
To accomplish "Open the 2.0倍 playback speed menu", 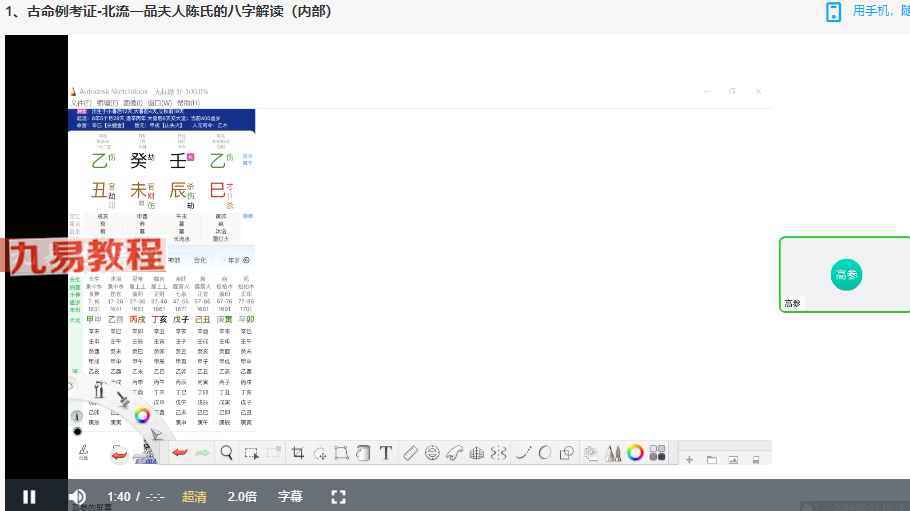I will [x=242, y=496].
